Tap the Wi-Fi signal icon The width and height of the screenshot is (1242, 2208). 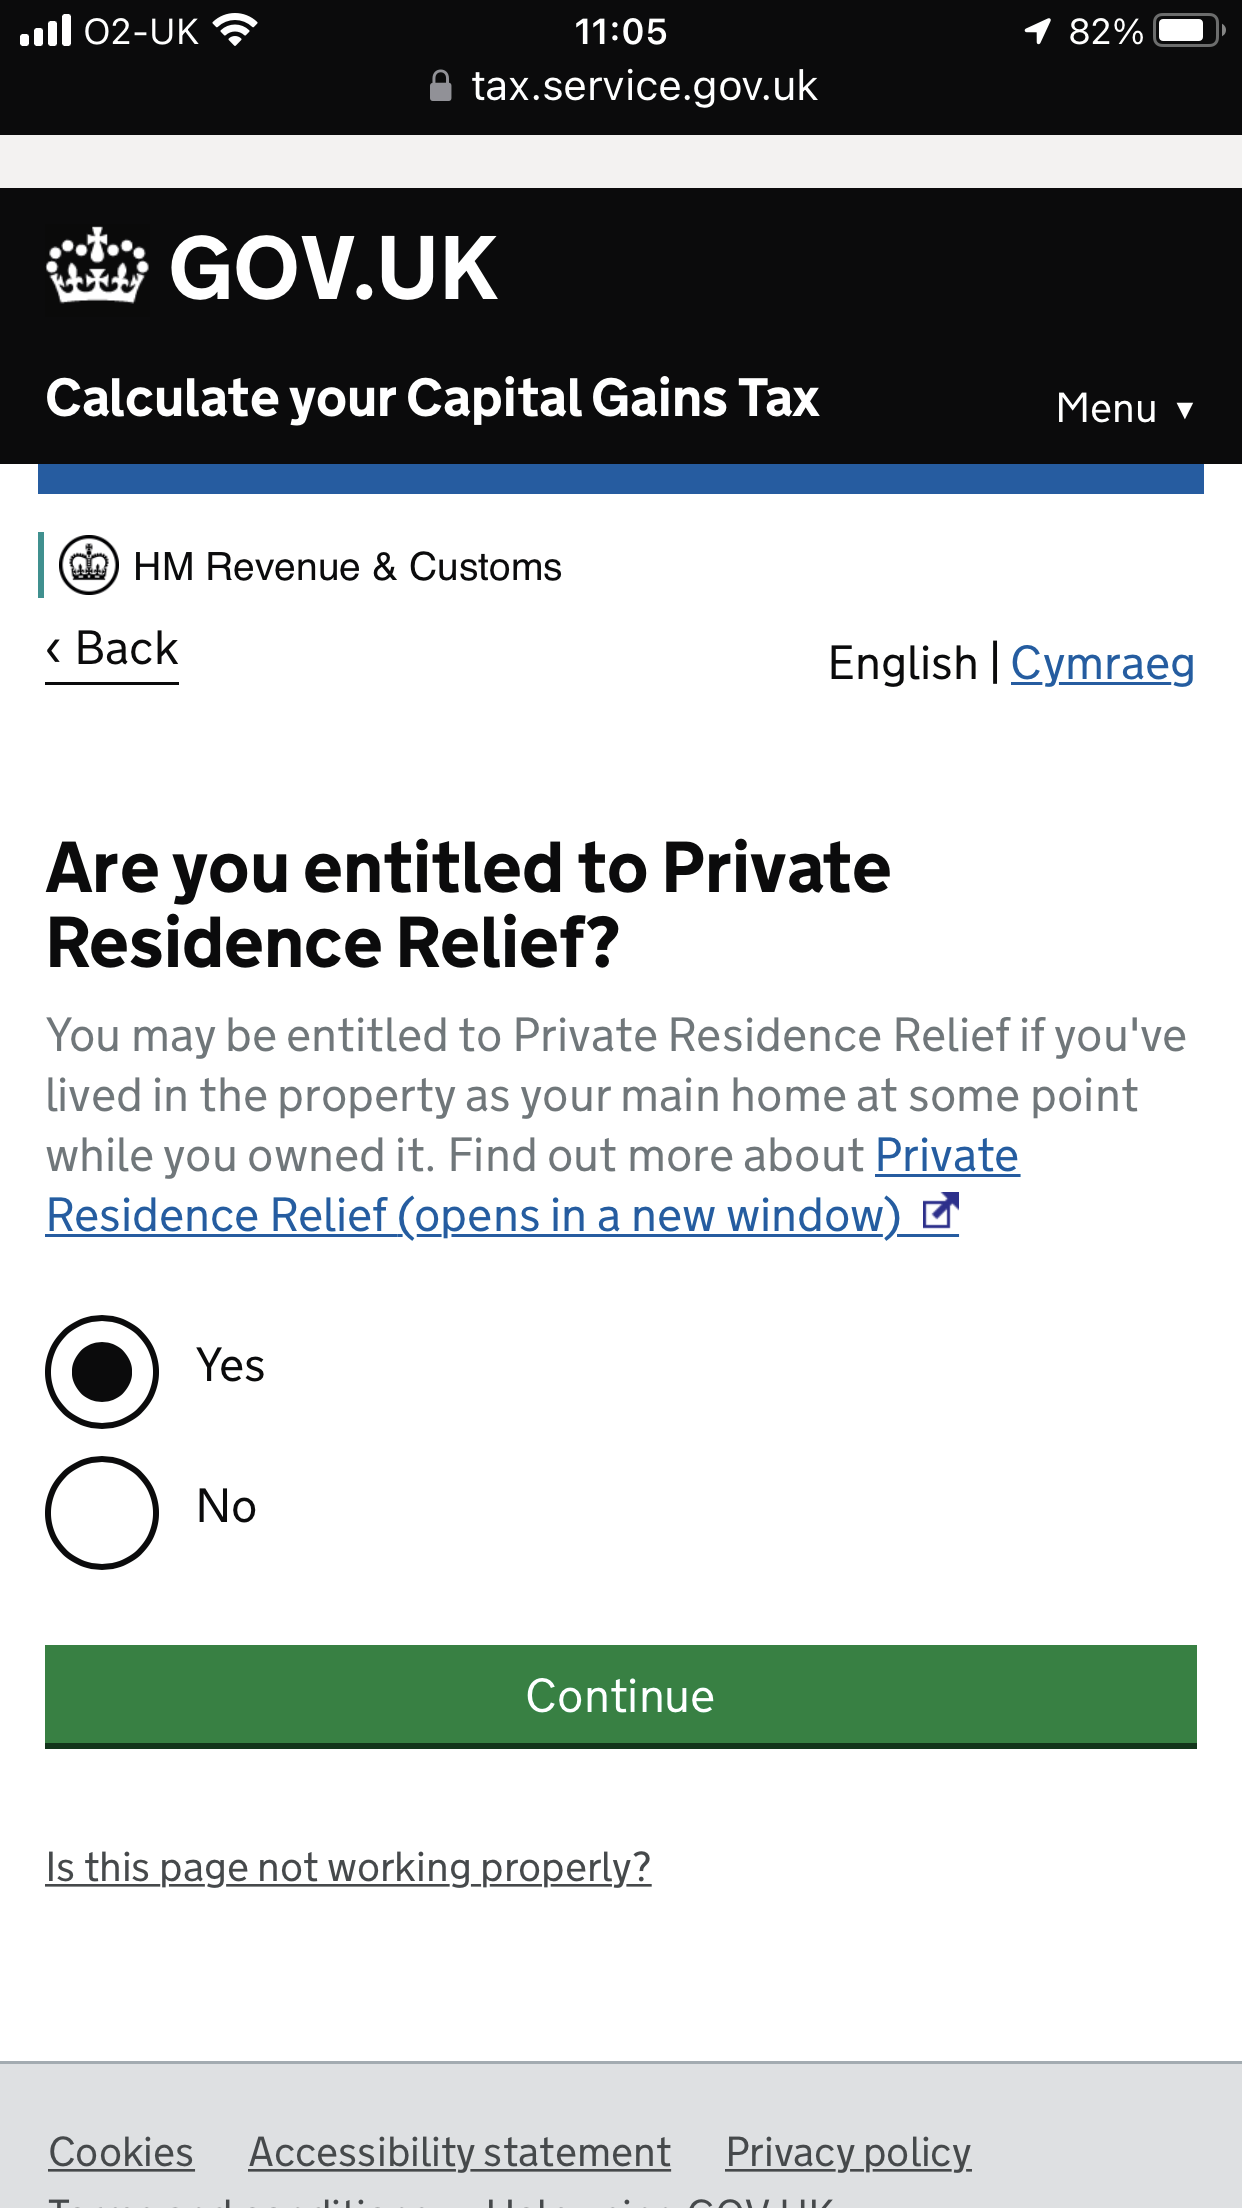236,31
